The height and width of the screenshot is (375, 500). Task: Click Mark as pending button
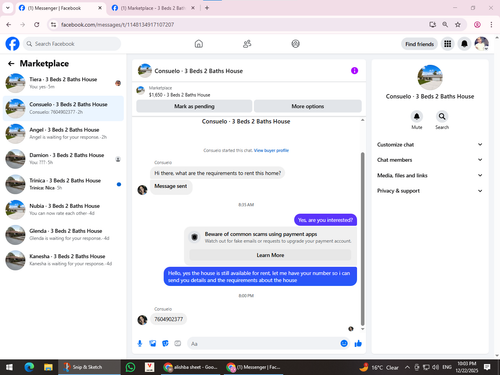coord(194,106)
